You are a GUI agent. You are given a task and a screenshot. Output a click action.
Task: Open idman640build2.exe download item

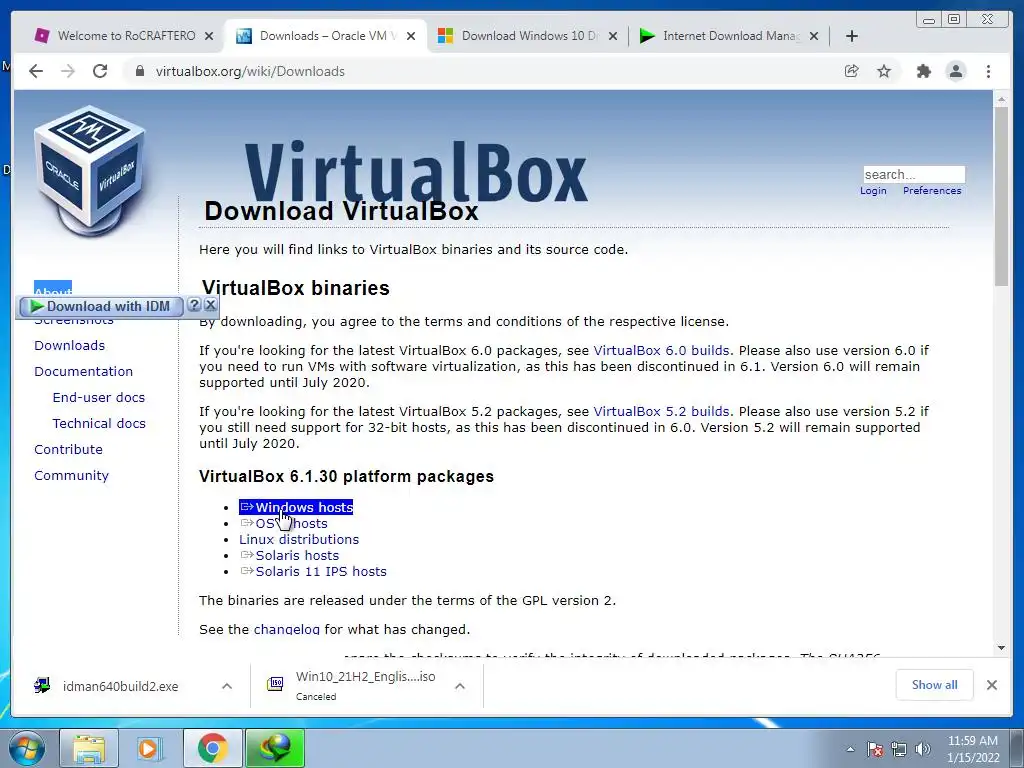121,686
